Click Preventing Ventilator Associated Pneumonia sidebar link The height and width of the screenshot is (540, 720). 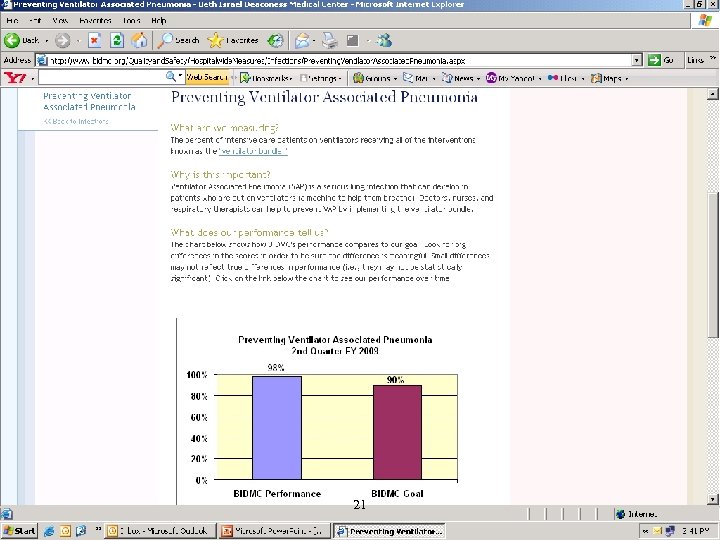tap(89, 101)
